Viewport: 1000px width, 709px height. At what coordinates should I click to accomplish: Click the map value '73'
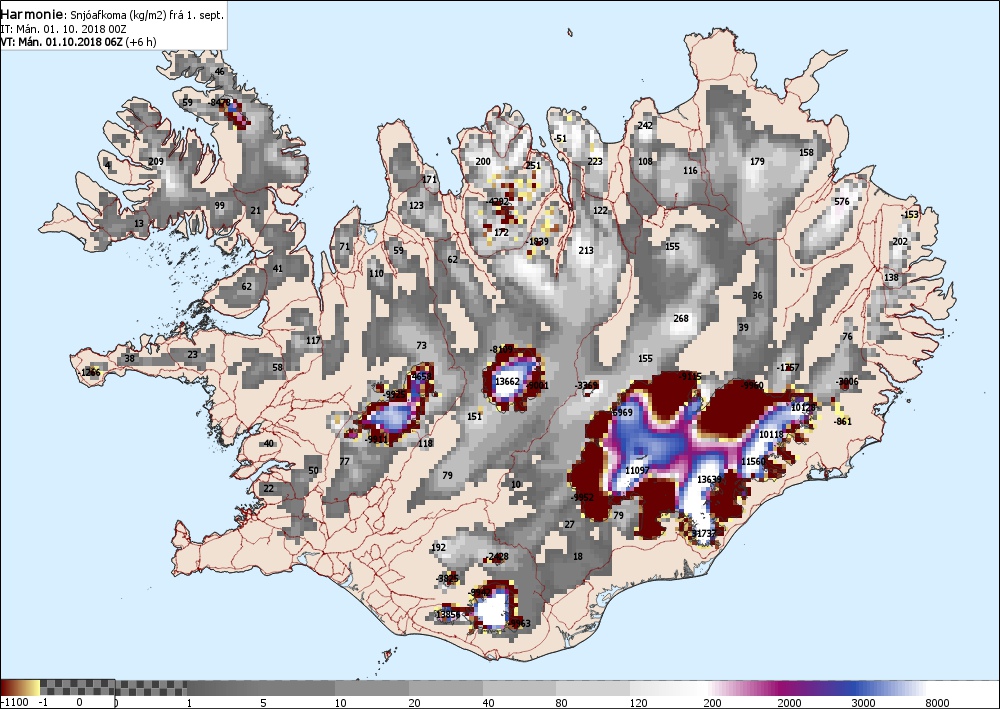click(422, 346)
